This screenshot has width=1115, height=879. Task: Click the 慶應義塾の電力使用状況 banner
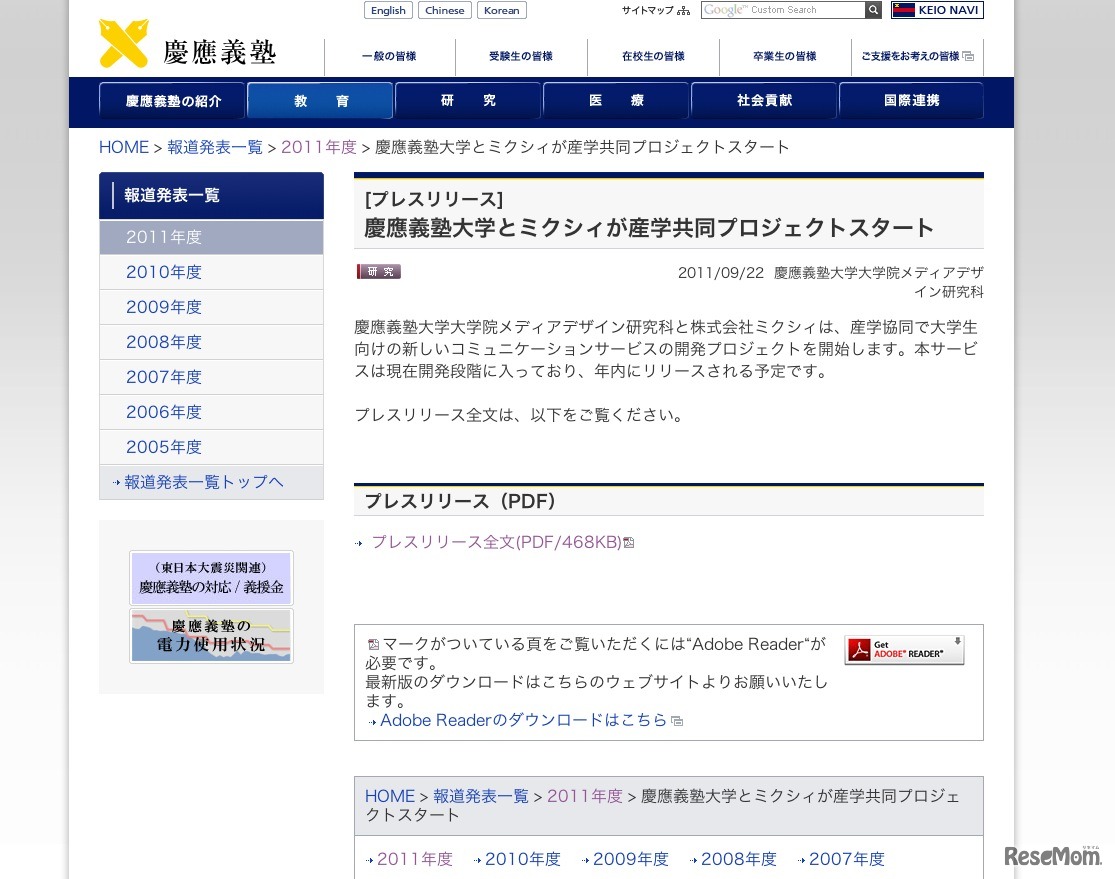211,635
